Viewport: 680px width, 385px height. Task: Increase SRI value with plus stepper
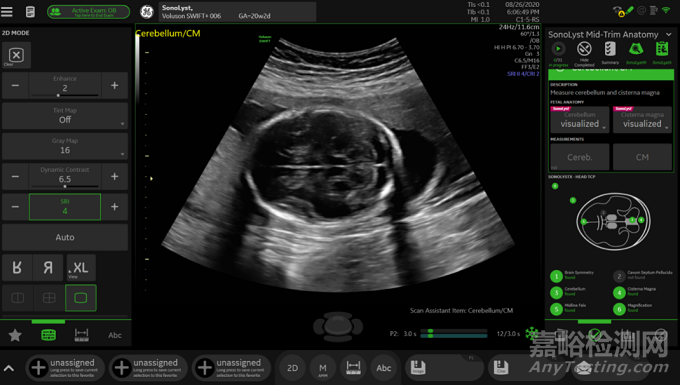pos(114,207)
